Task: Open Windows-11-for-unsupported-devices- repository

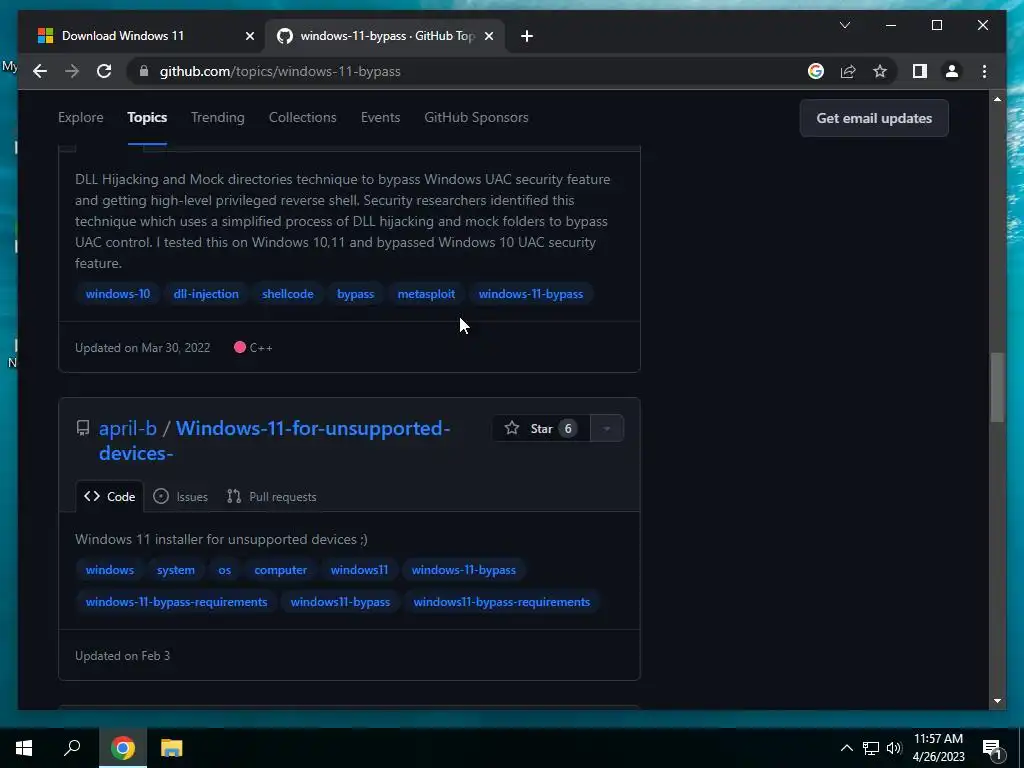Action: coord(274,440)
